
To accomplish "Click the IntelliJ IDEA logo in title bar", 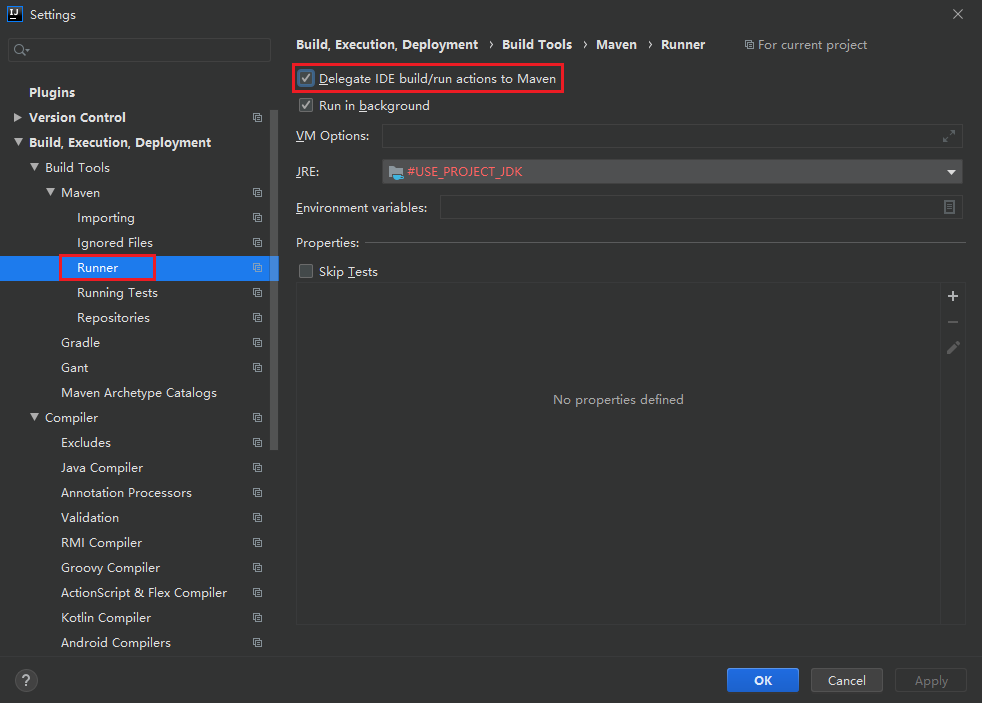I will click(x=14, y=14).
